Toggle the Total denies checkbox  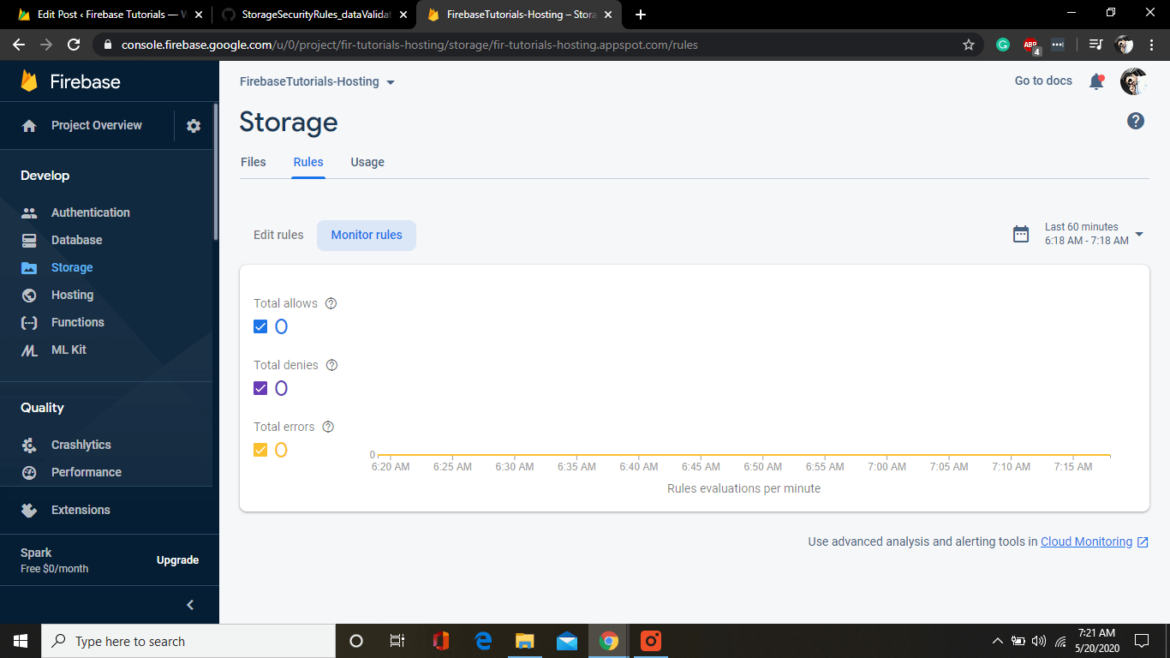(x=260, y=388)
